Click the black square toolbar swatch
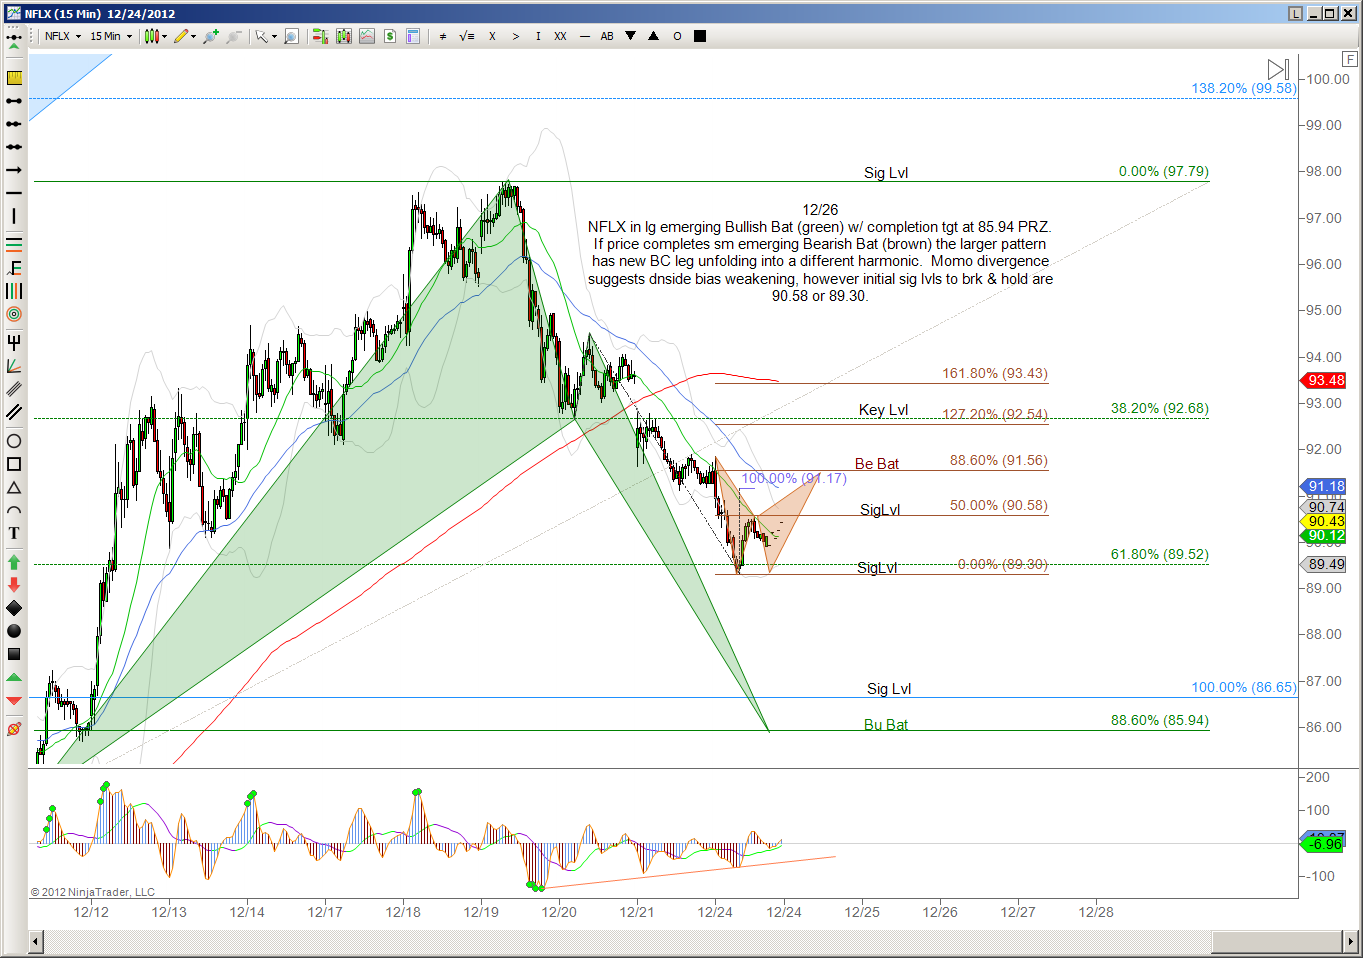 click(700, 36)
